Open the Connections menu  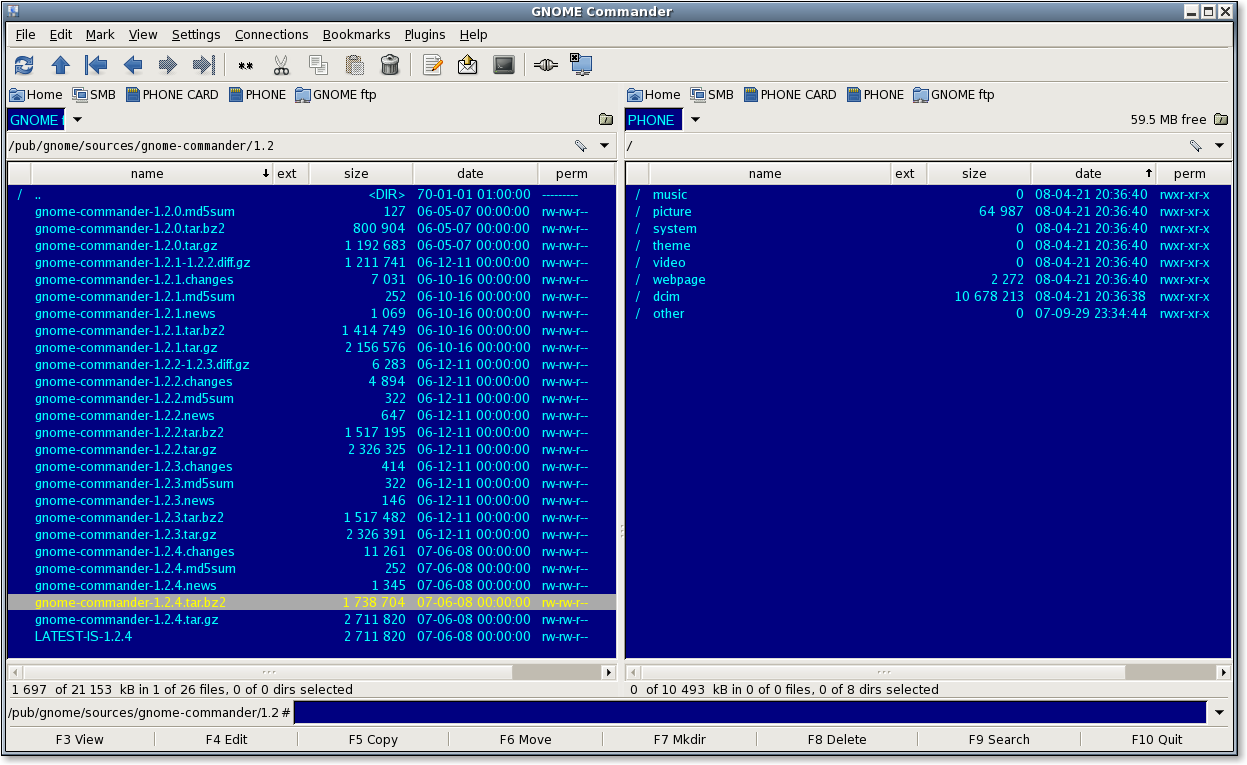click(x=271, y=35)
